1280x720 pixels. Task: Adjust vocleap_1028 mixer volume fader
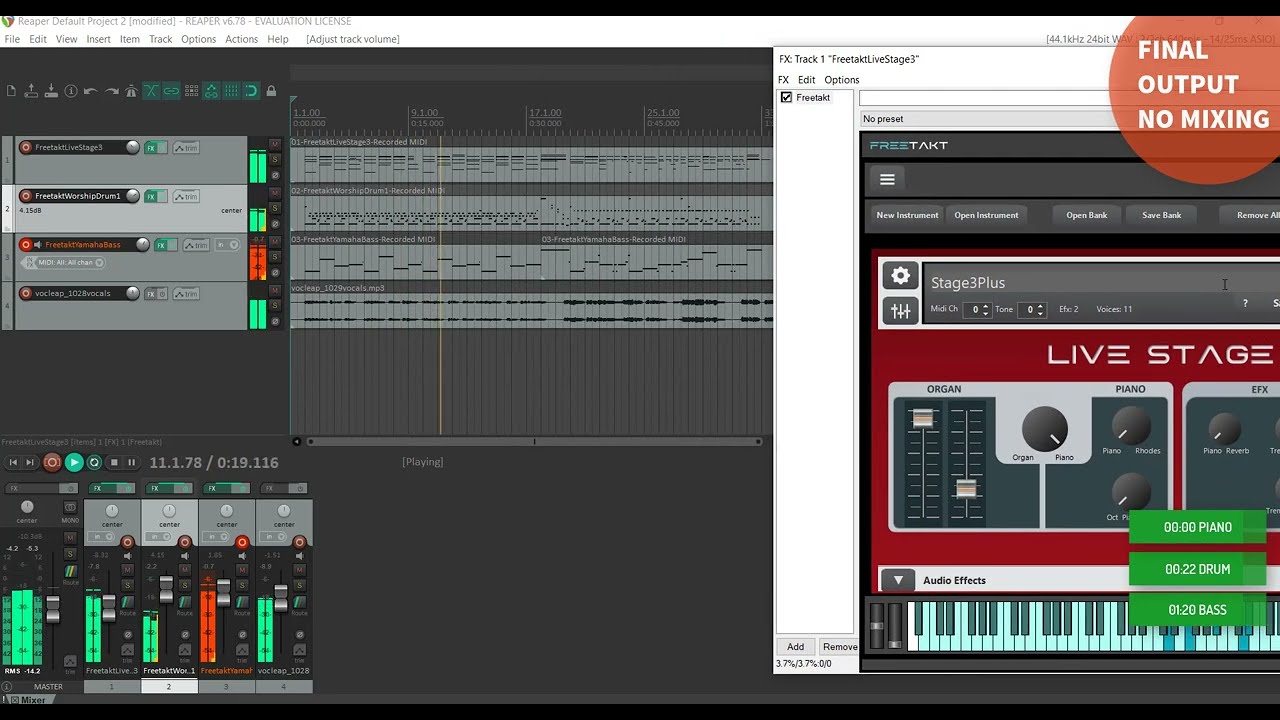(x=281, y=598)
